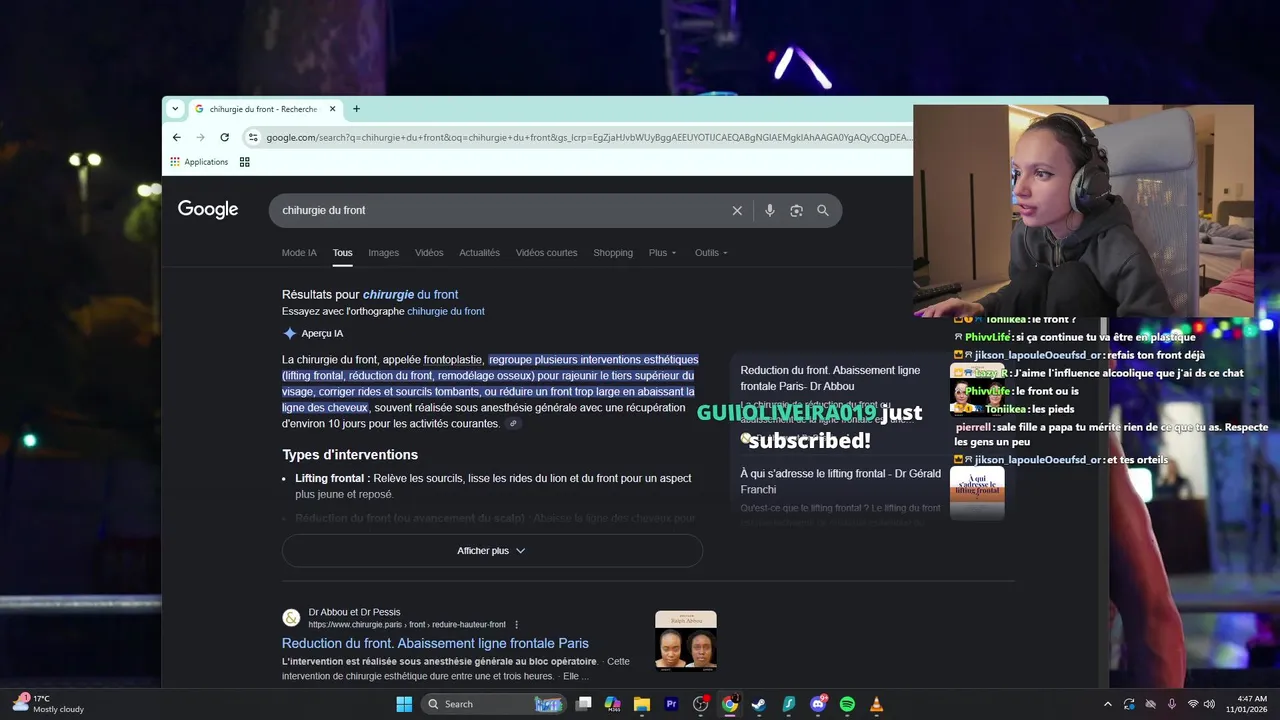The width and height of the screenshot is (1280, 720).
Task: Switch to the Mode IA tab
Action: point(299,253)
